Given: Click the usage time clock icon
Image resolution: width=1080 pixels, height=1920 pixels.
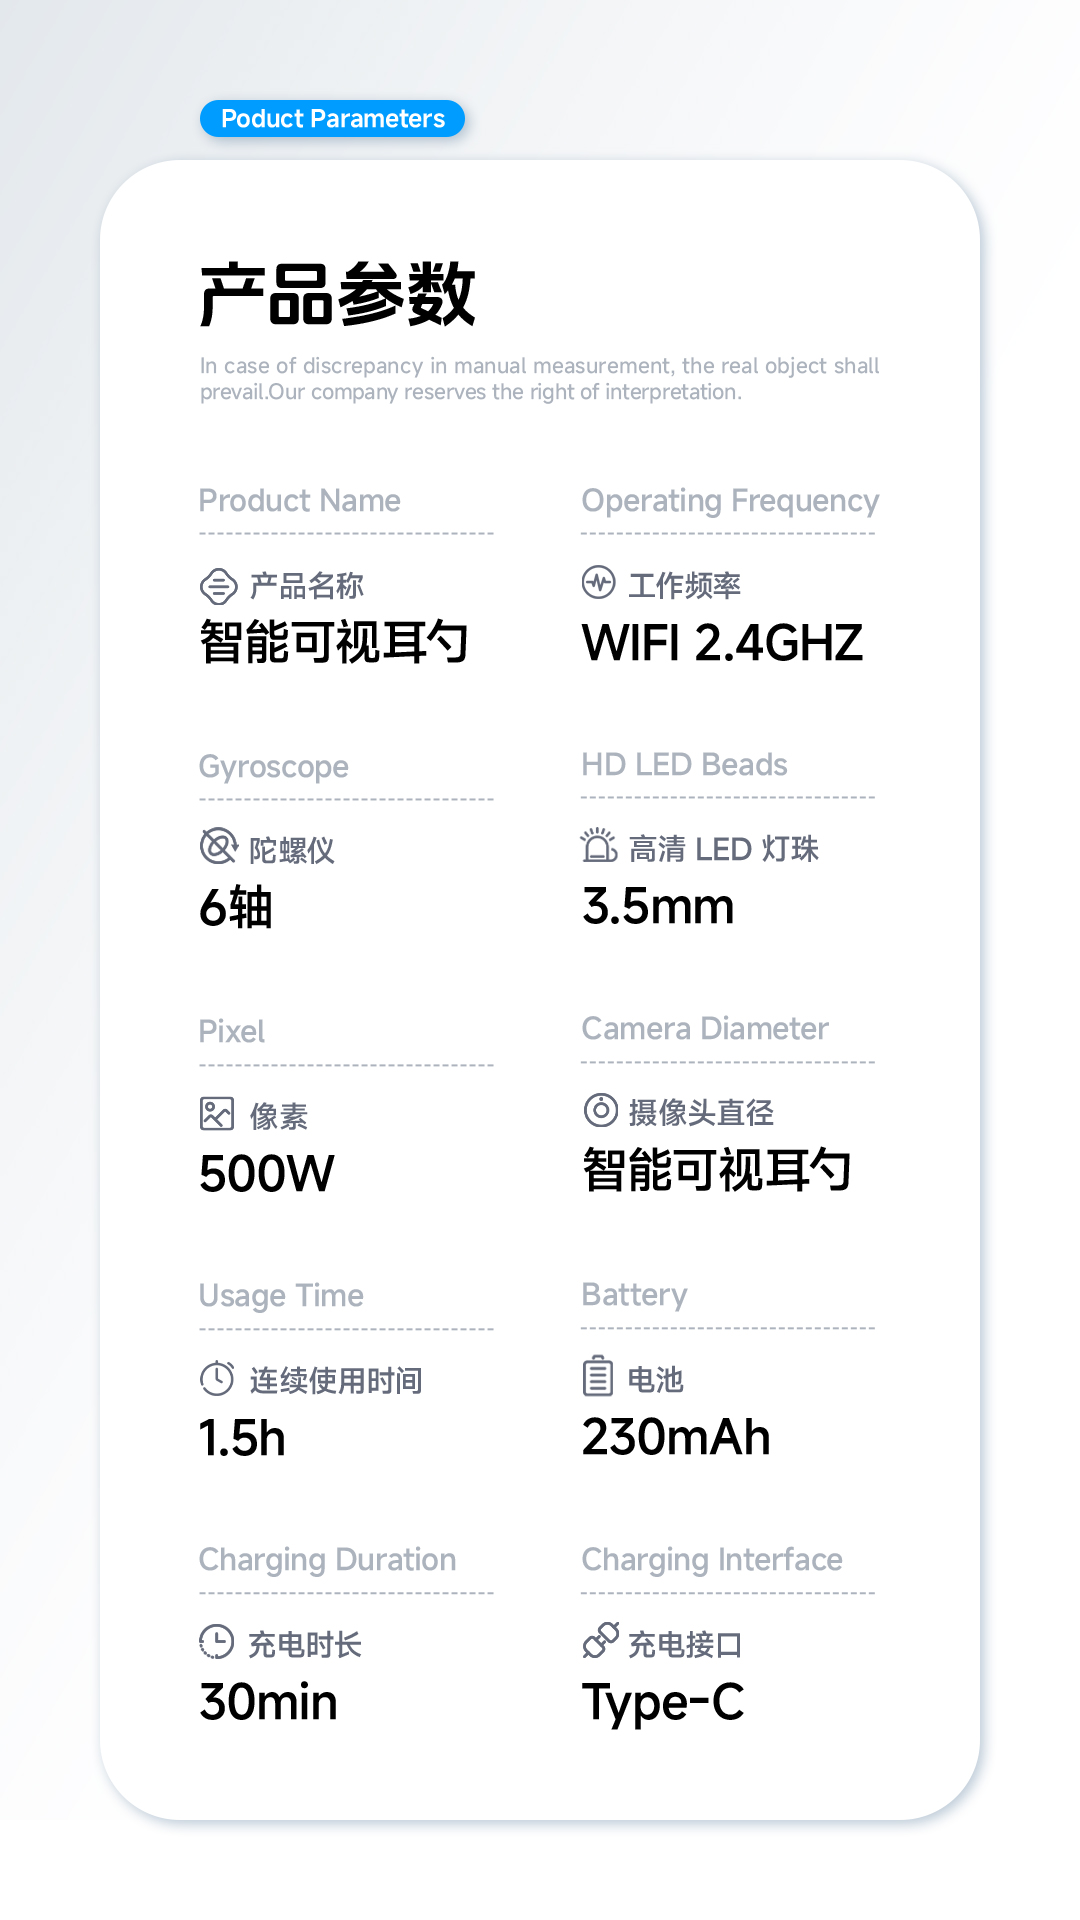Looking at the screenshot, I should [x=217, y=1378].
